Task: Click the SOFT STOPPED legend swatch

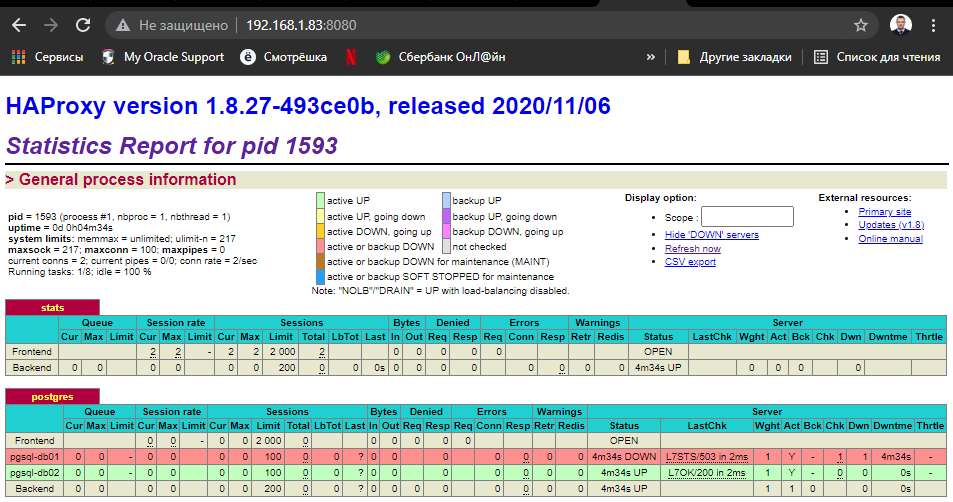Action: (x=320, y=277)
